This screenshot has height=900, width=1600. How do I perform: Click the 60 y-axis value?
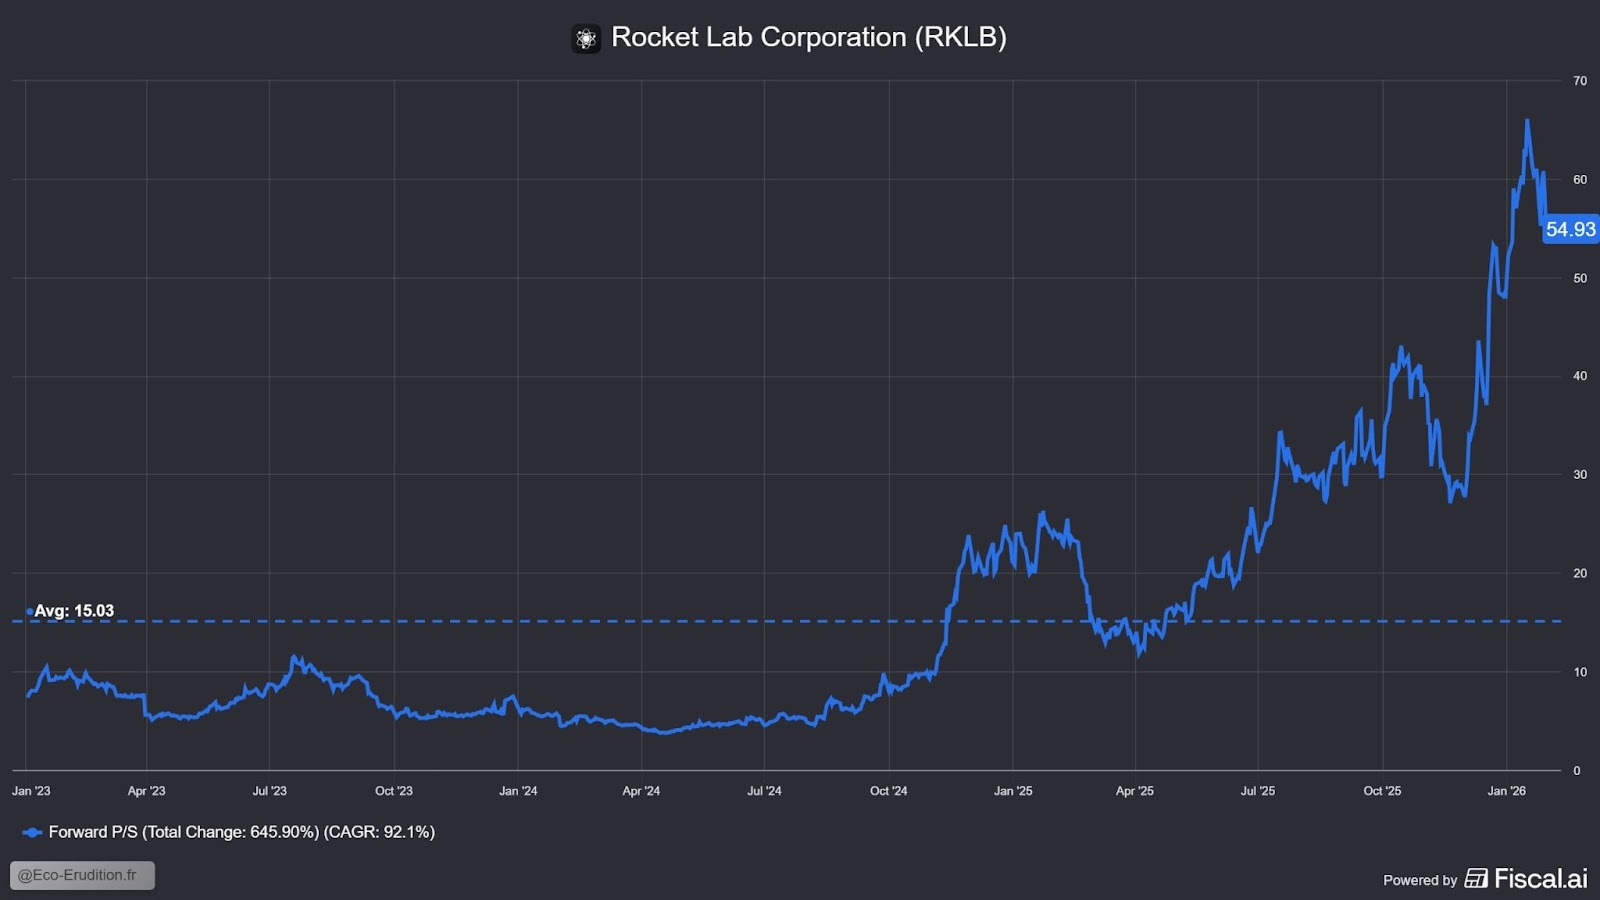coord(1580,180)
